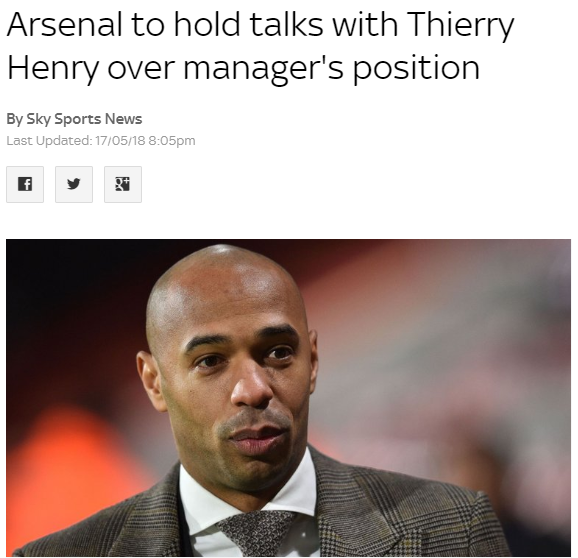578x558 pixels.
Task: Click the time 8:05pm in the timestamp
Action: pos(172,141)
